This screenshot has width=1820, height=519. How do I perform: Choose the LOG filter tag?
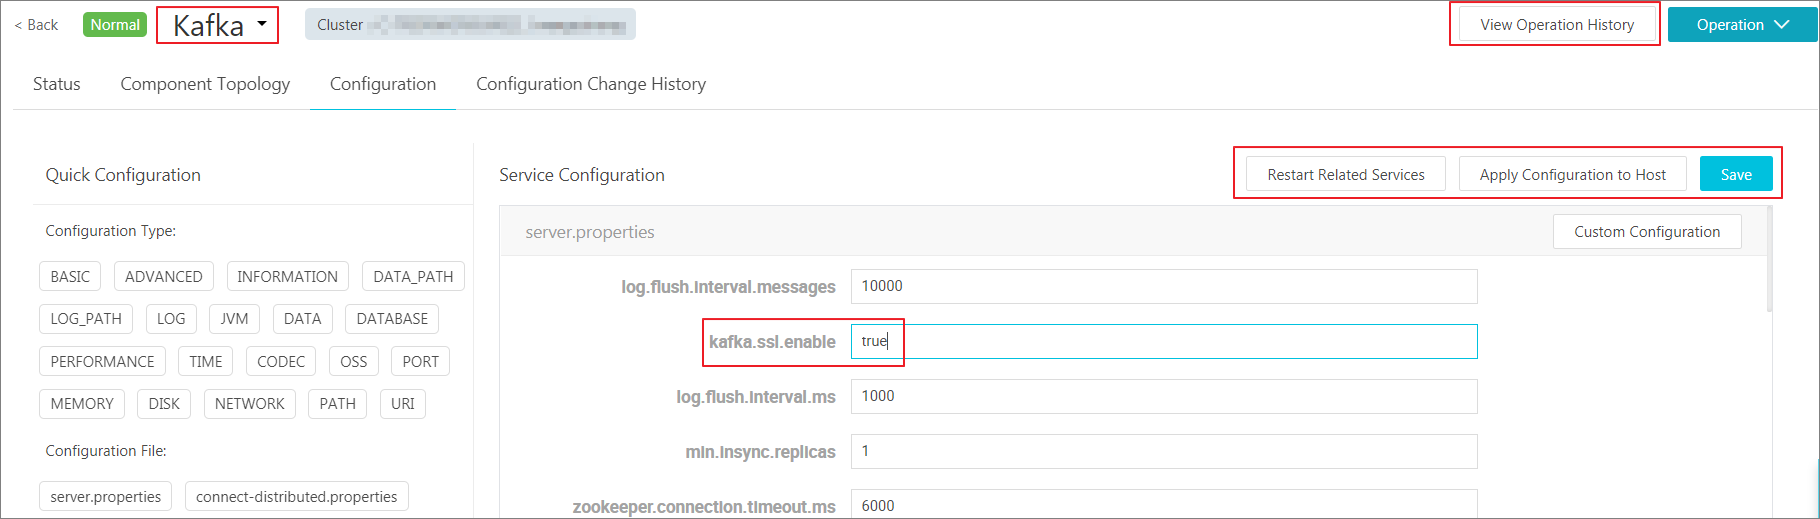tap(171, 319)
